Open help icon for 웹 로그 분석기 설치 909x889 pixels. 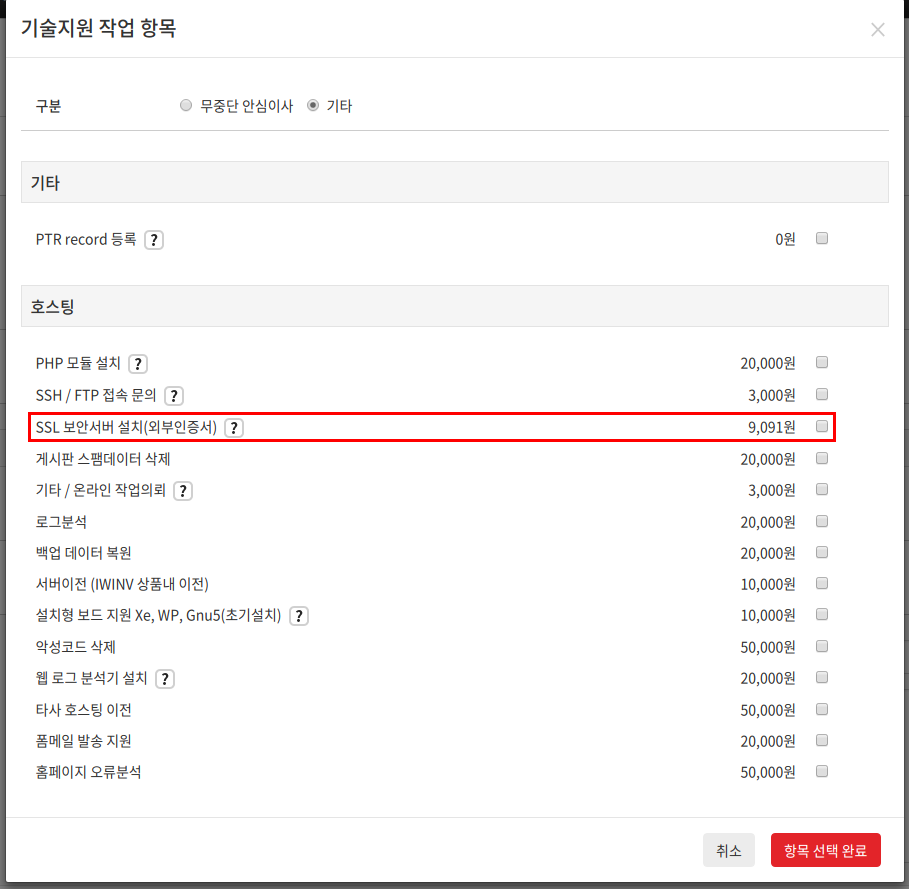pos(165,679)
